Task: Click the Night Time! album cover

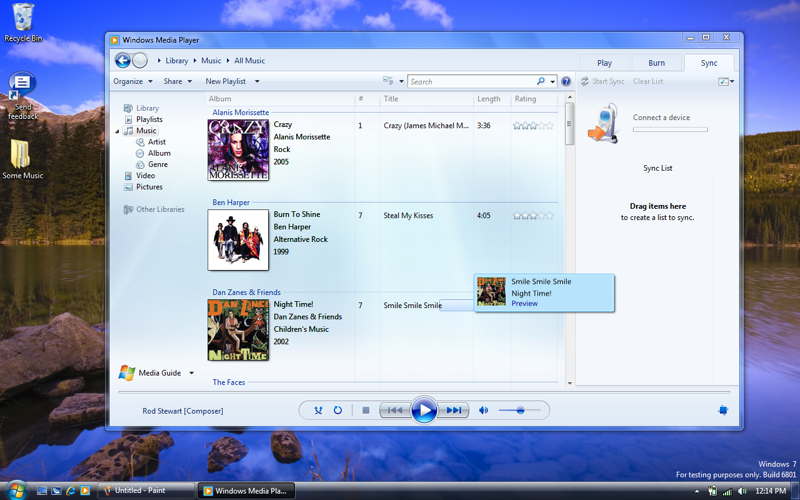Action: tap(238, 330)
